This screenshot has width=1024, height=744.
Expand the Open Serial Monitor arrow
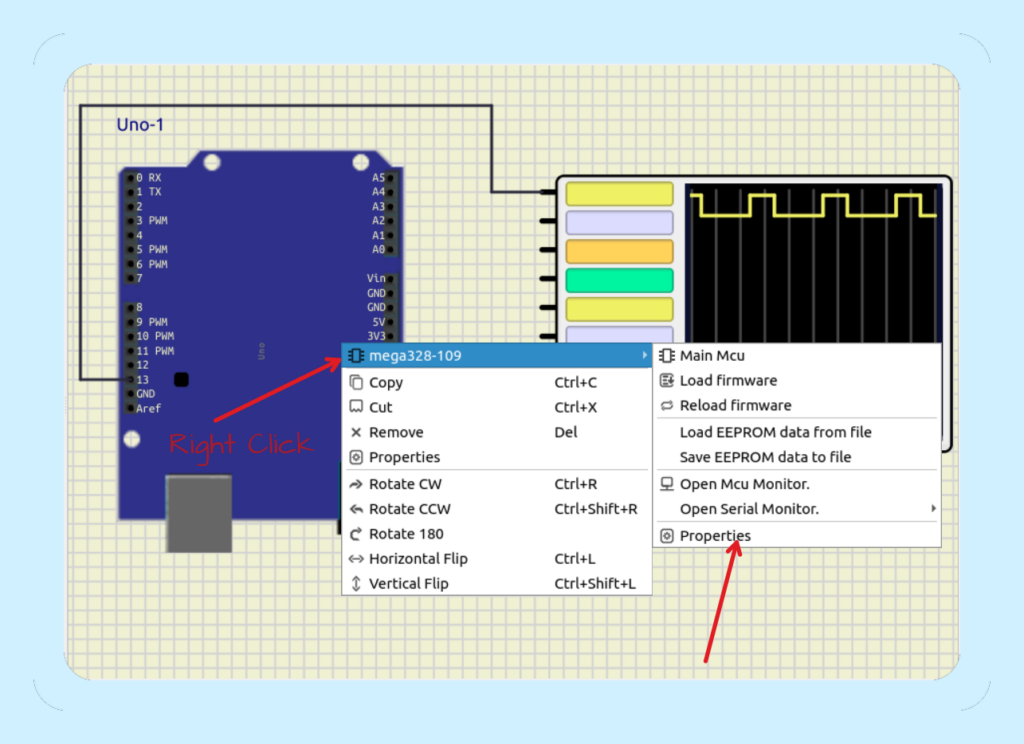[933, 508]
